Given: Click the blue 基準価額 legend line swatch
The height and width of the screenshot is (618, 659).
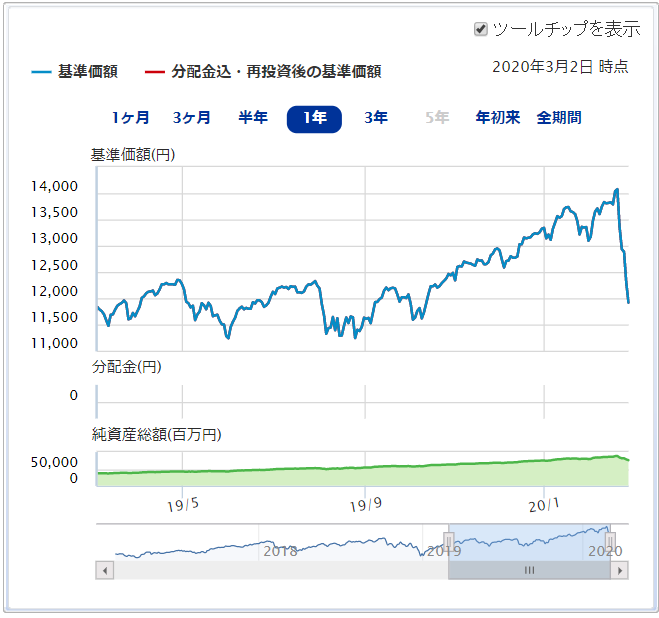Looking at the screenshot, I should tap(41, 72).
